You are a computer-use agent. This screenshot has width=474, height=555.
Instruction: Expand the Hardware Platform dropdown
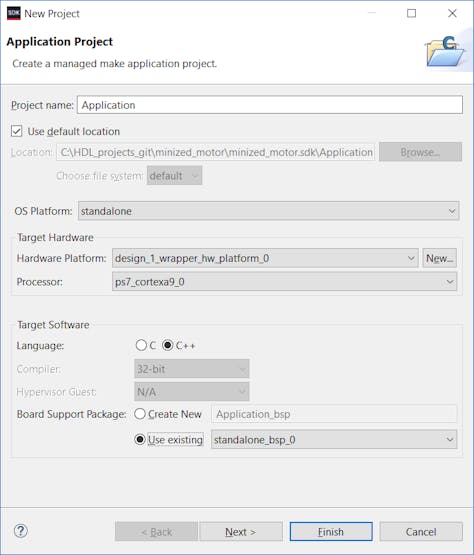tap(265, 258)
